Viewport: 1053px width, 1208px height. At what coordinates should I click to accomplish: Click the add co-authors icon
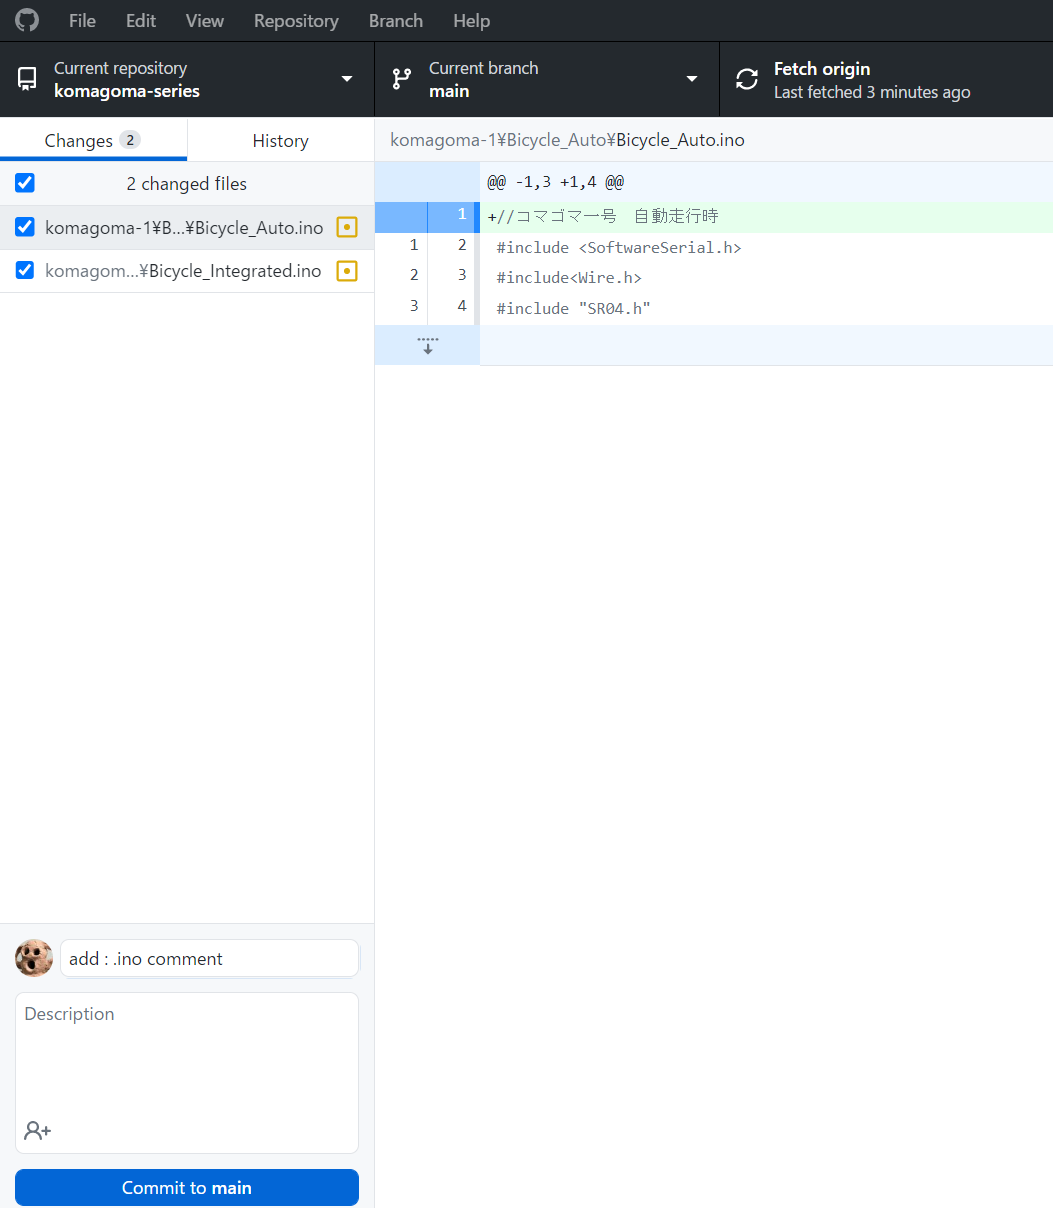point(38,1131)
